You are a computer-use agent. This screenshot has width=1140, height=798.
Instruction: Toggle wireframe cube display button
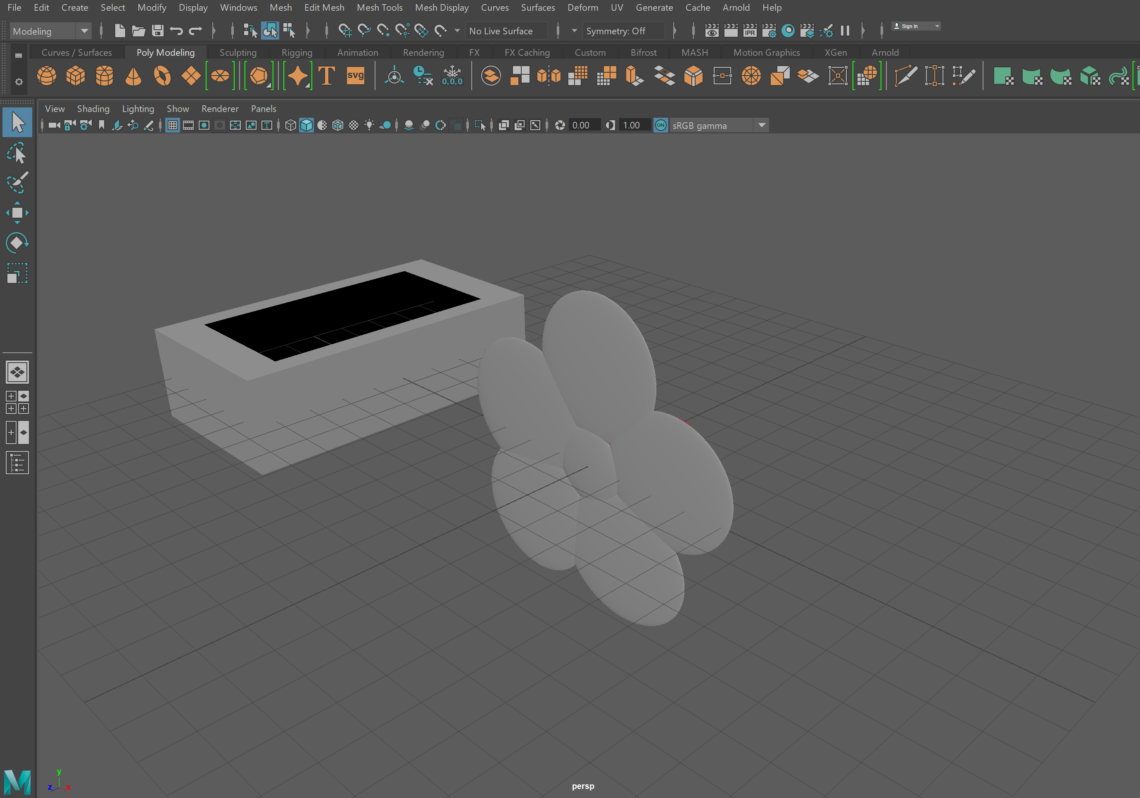pyautogui.click(x=290, y=125)
